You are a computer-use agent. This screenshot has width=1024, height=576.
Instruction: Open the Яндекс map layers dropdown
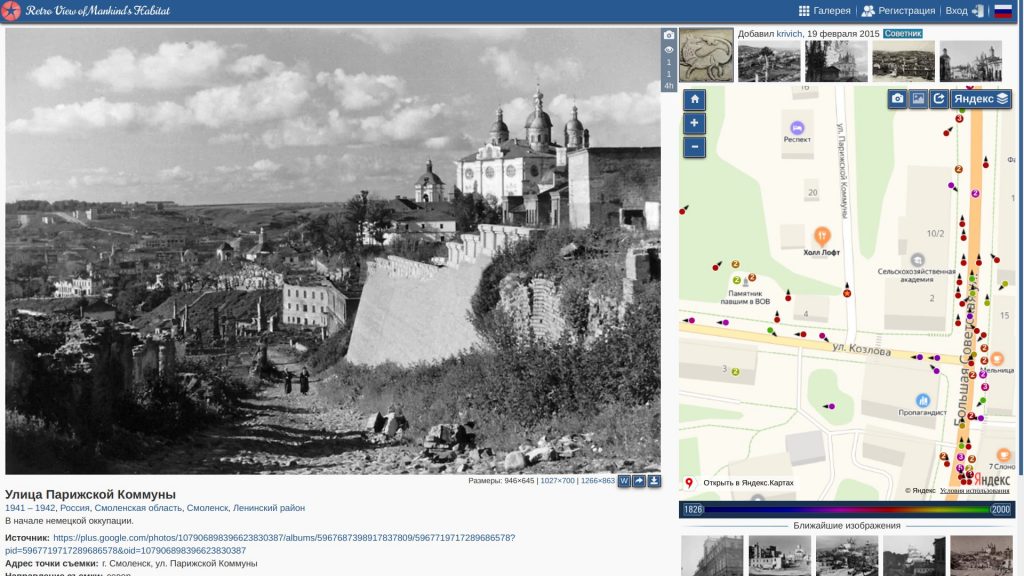click(x=981, y=99)
